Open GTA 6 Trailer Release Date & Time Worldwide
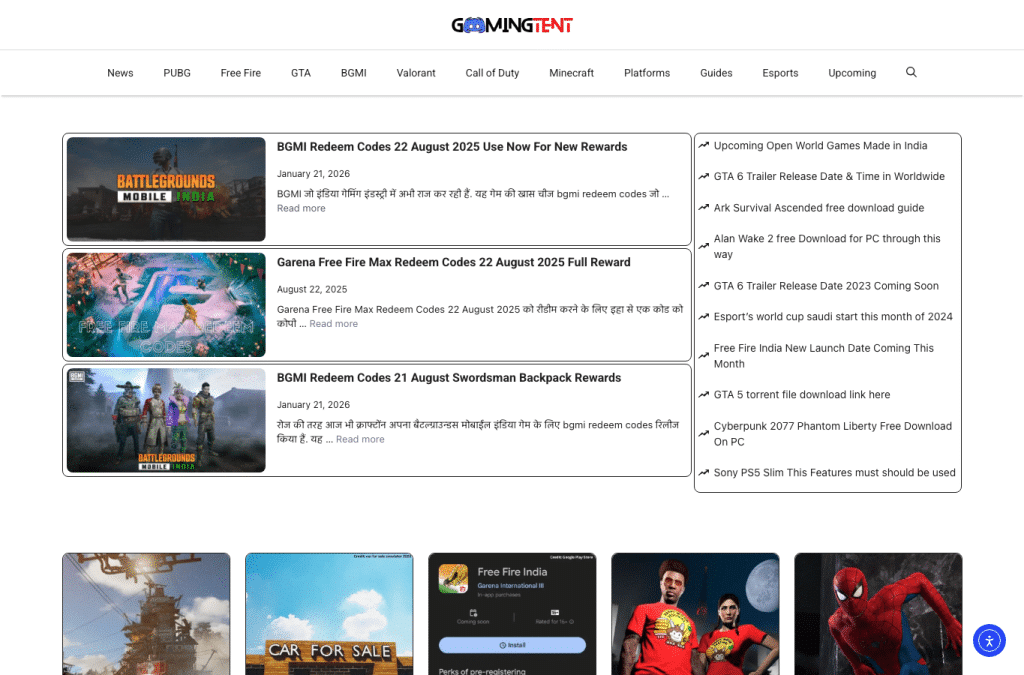This screenshot has width=1024, height=675. (x=829, y=176)
